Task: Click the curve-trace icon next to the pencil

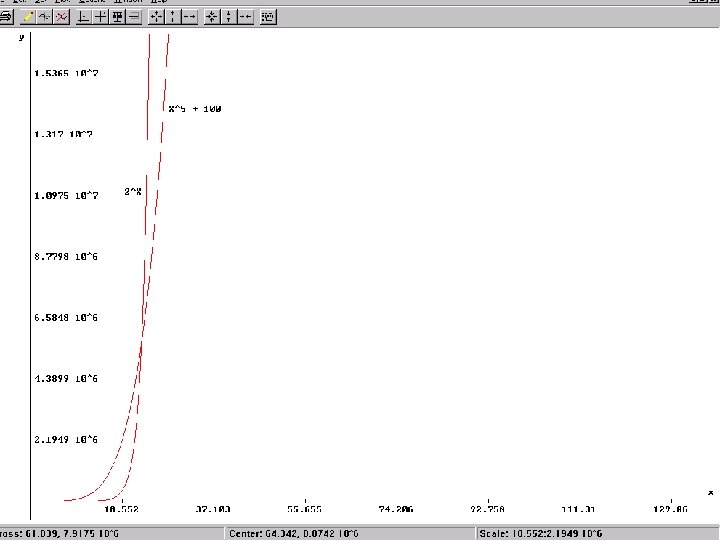Action: (45, 17)
